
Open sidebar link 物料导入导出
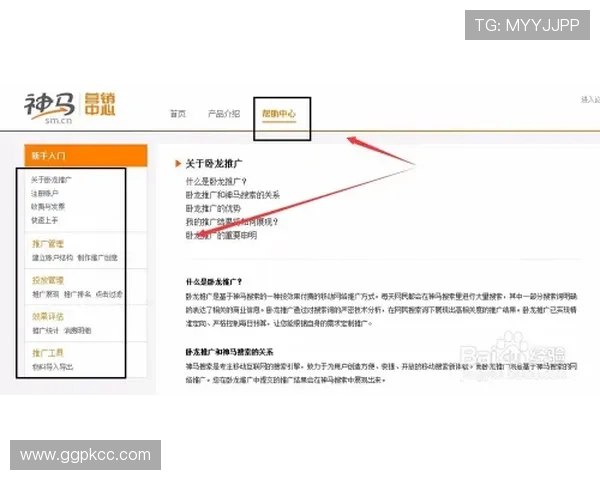[52, 367]
